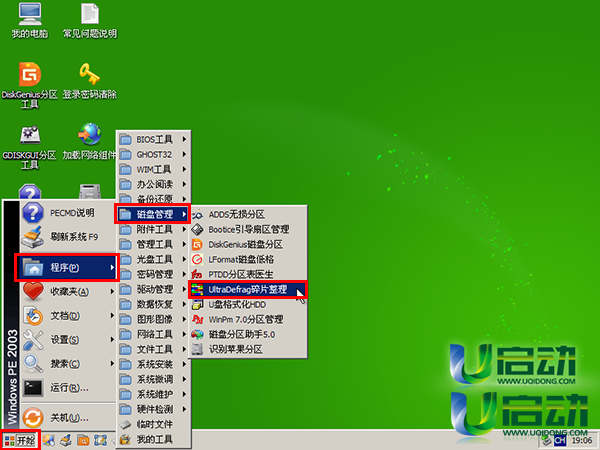Launch PTDD分区表医生
The height and width of the screenshot is (450, 600).
248,274
